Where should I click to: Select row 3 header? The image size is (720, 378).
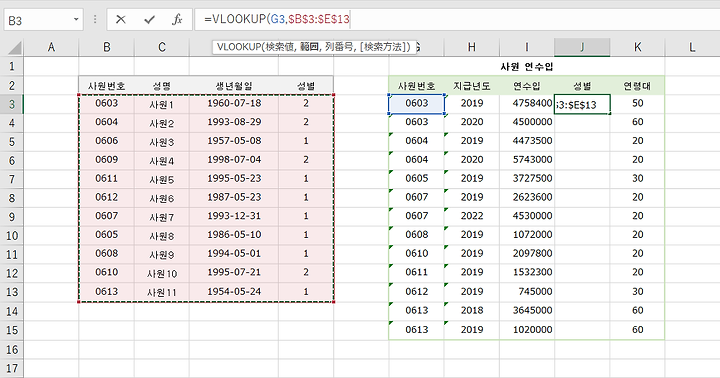pyautogui.click(x=12, y=104)
